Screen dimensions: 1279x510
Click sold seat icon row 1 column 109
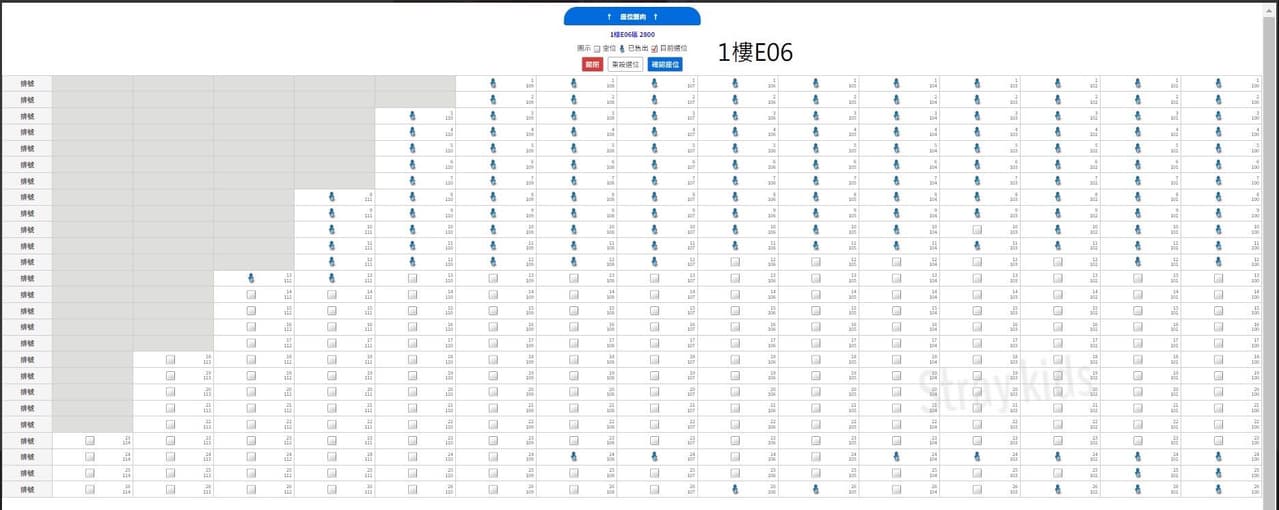493,84
